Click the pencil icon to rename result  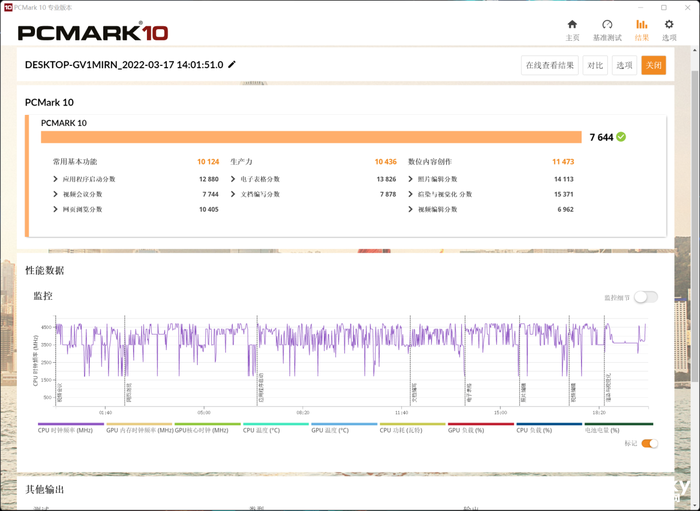coord(233,65)
